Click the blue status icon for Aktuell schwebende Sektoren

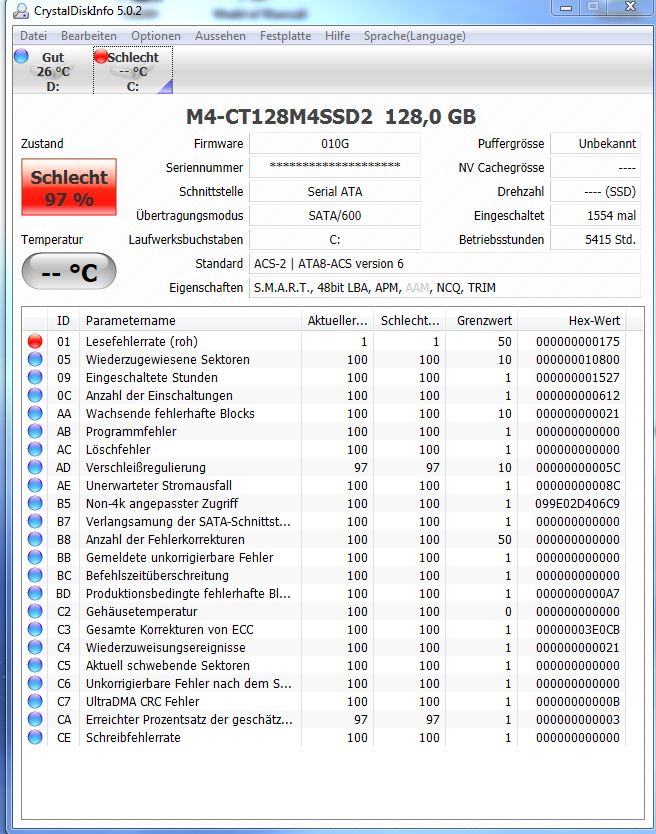pos(35,665)
